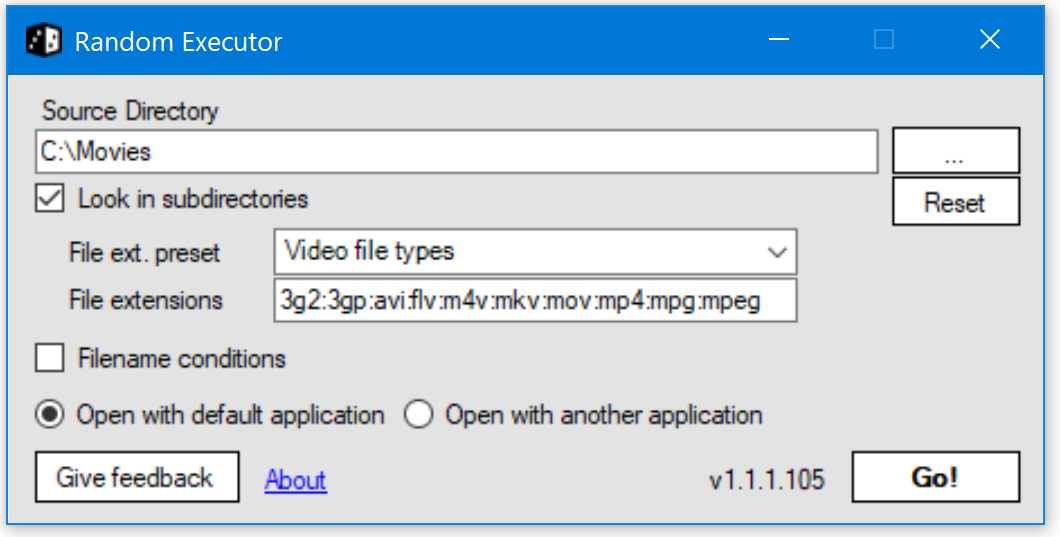Close the Random Executor window
Image resolution: width=1060 pixels, height=537 pixels.
point(990,40)
